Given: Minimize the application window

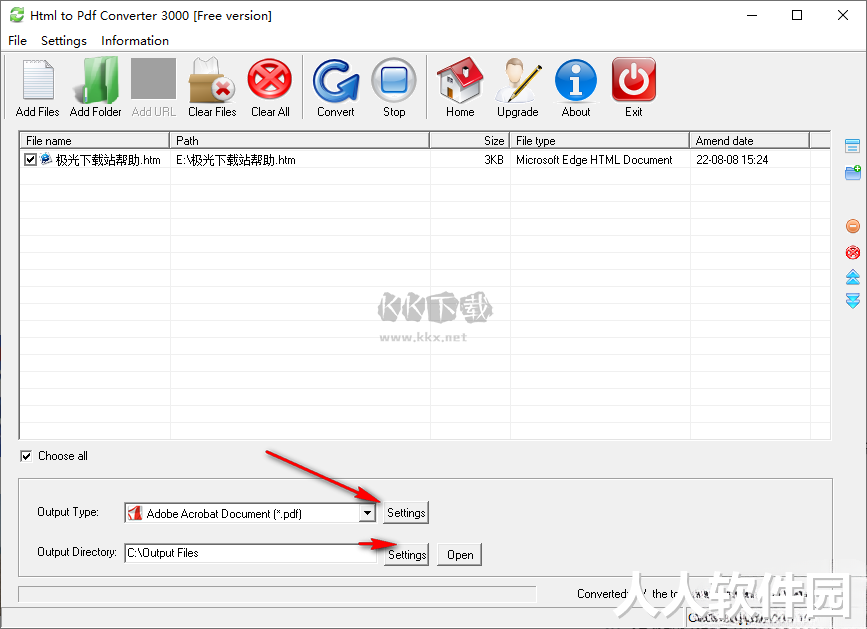Looking at the screenshot, I should pyautogui.click(x=752, y=15).
